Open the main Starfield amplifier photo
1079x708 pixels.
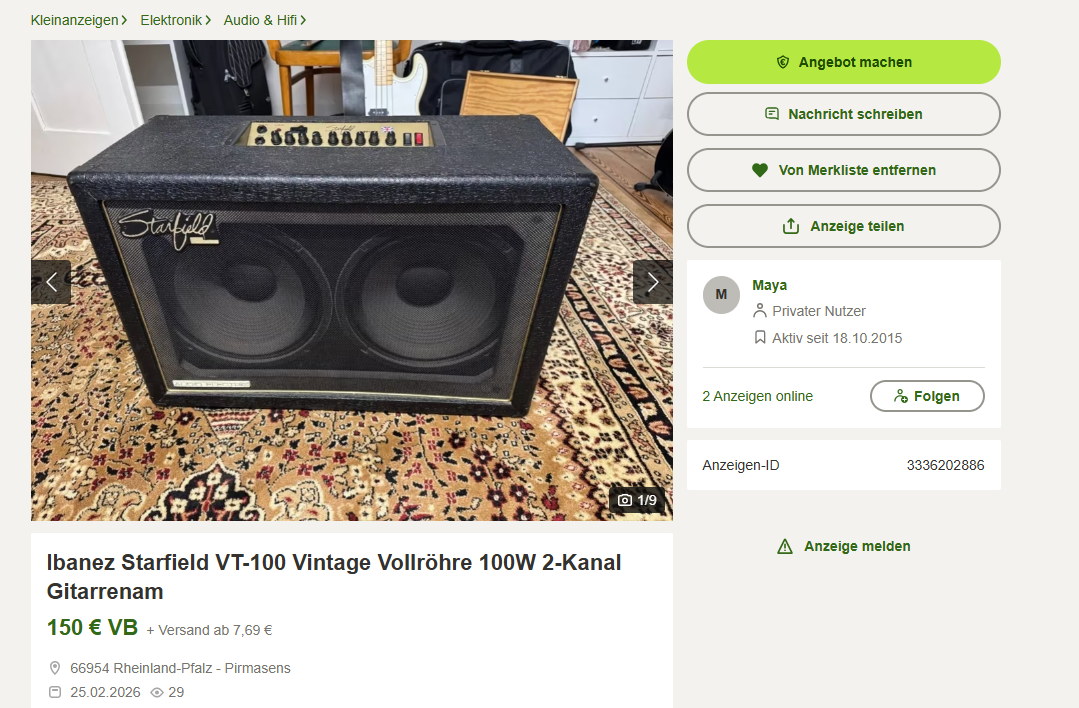pyautogui.click(x=352, y=280)
